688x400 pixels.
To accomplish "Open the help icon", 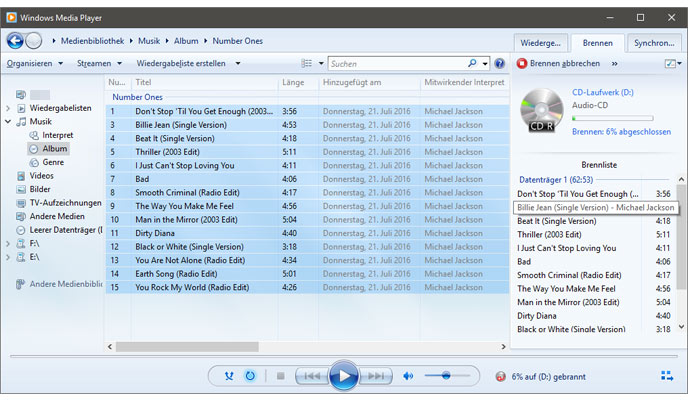I will click(499, 63).
